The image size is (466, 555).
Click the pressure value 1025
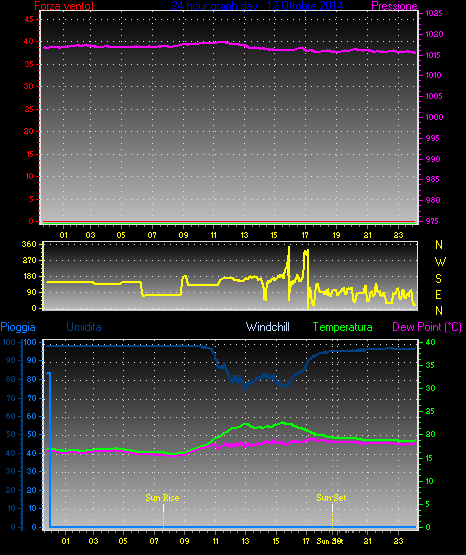pos(434,13)
